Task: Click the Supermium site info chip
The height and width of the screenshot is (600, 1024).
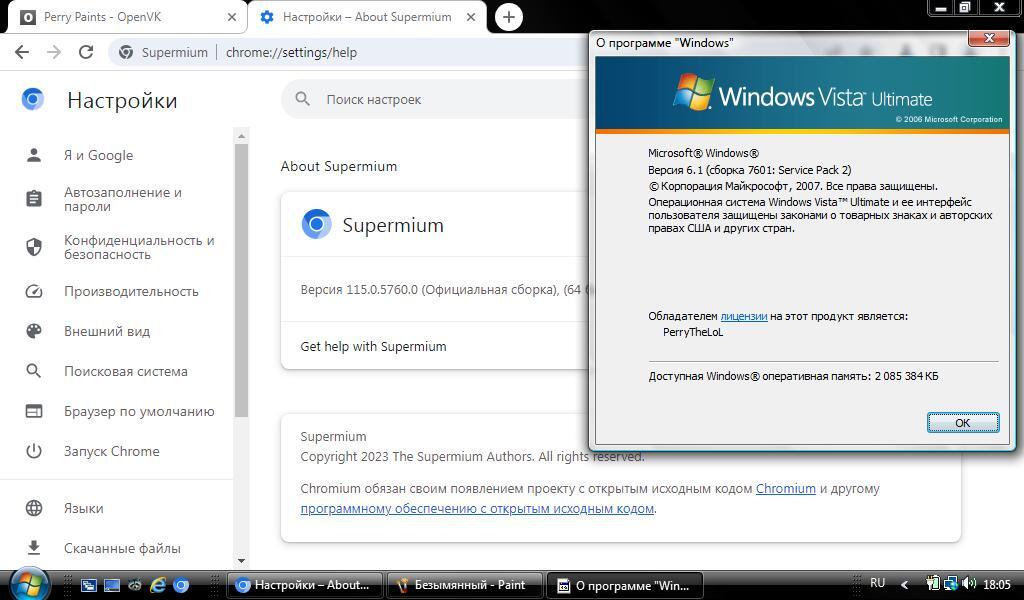Action: coord(163,52)
